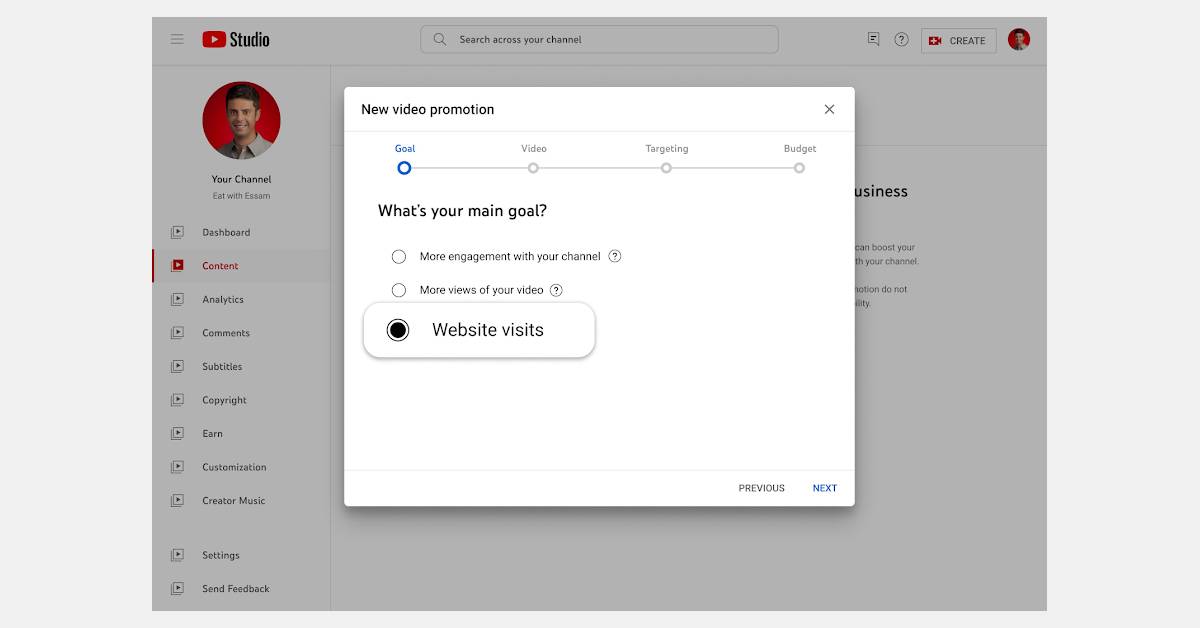
Task: Open the hamburger navigation menu
Action: click(177, 39)
